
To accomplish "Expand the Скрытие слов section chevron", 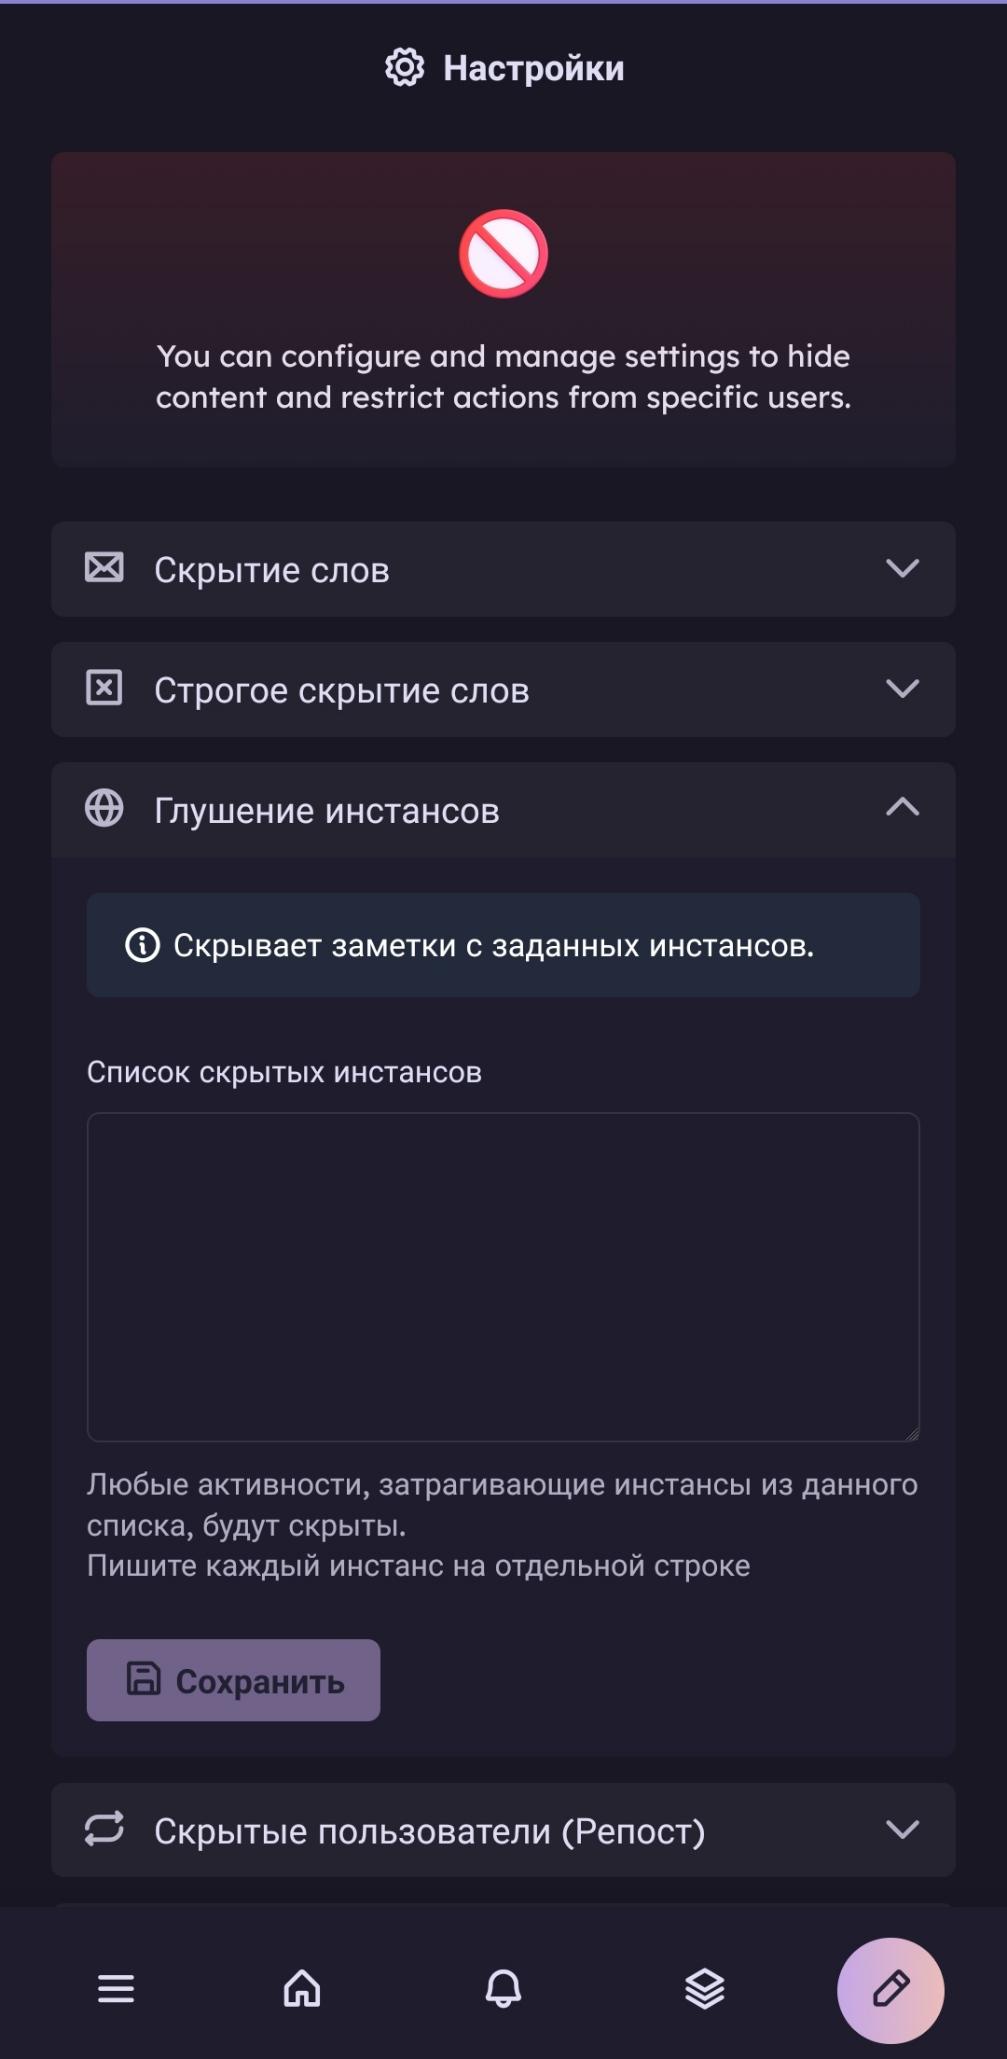I will 902,568.
